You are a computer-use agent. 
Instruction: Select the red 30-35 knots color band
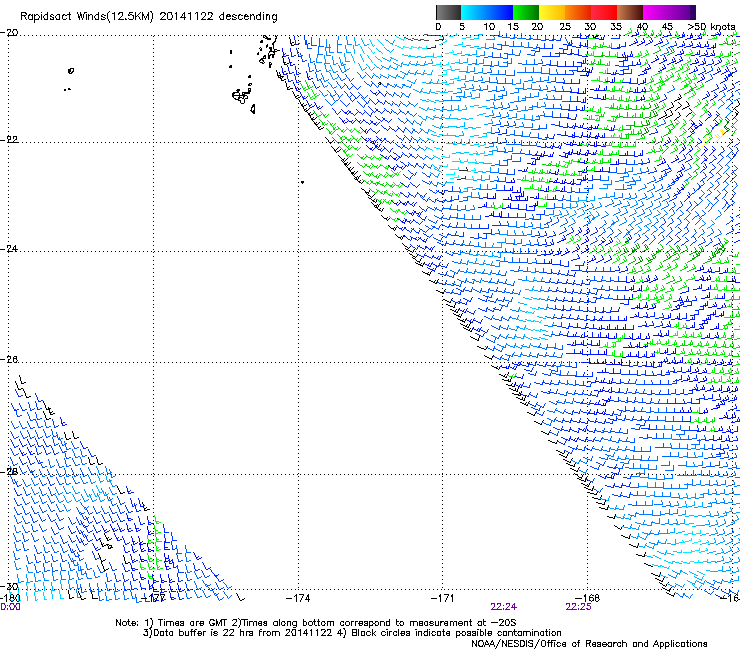[x=604, y=12]
